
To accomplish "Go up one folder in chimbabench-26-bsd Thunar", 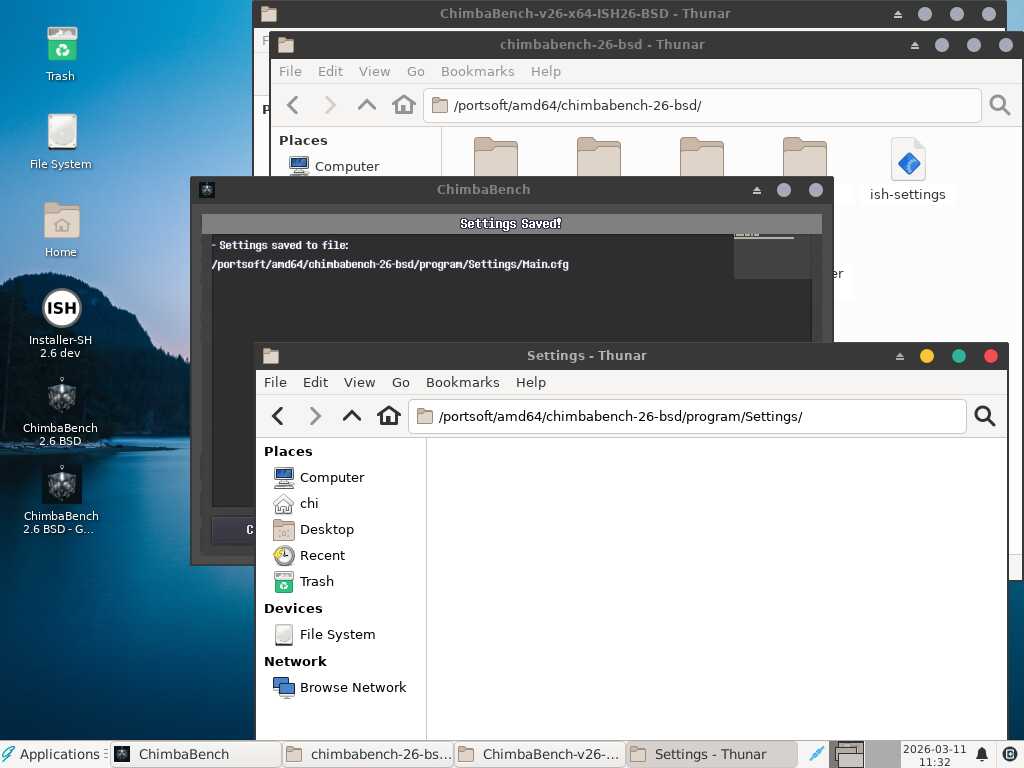I will point(366,105).
